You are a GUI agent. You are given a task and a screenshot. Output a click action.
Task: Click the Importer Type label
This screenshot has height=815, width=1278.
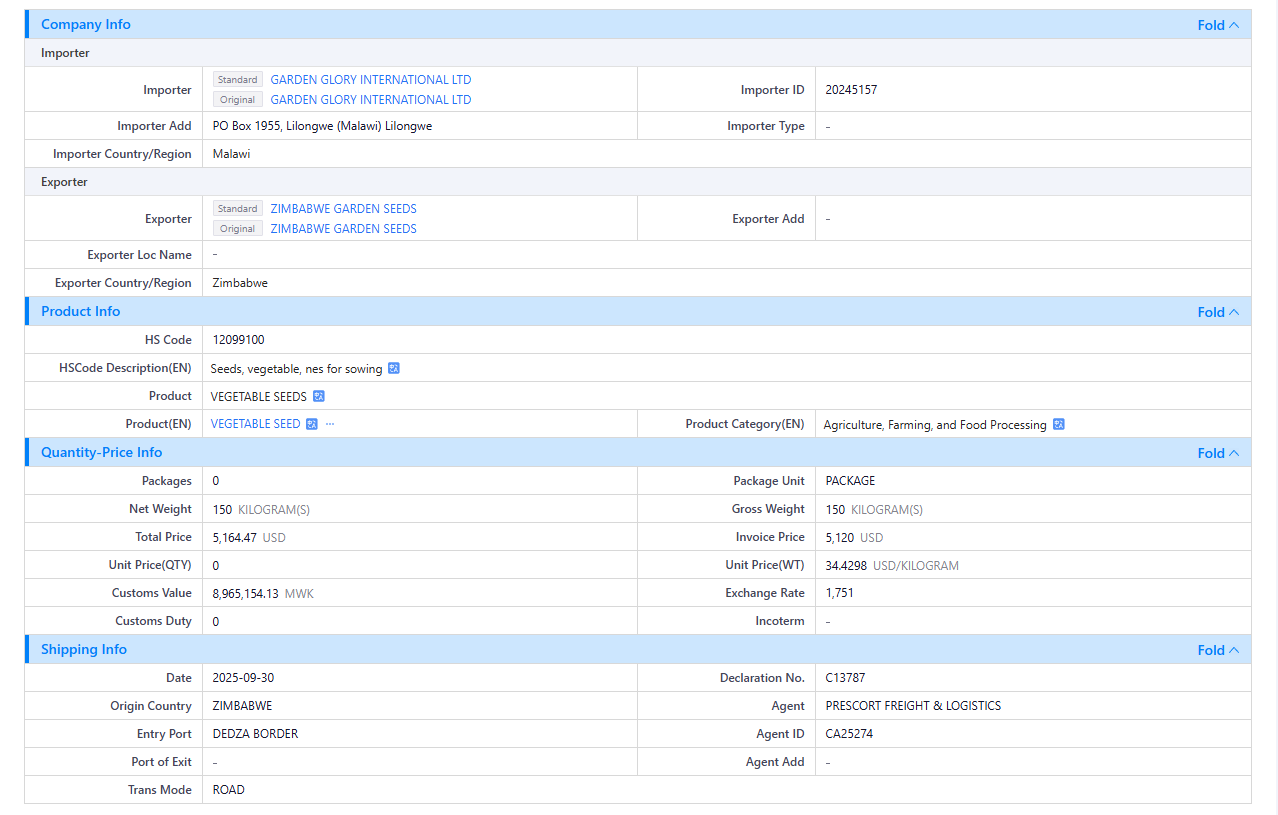[x=766, y=126]
